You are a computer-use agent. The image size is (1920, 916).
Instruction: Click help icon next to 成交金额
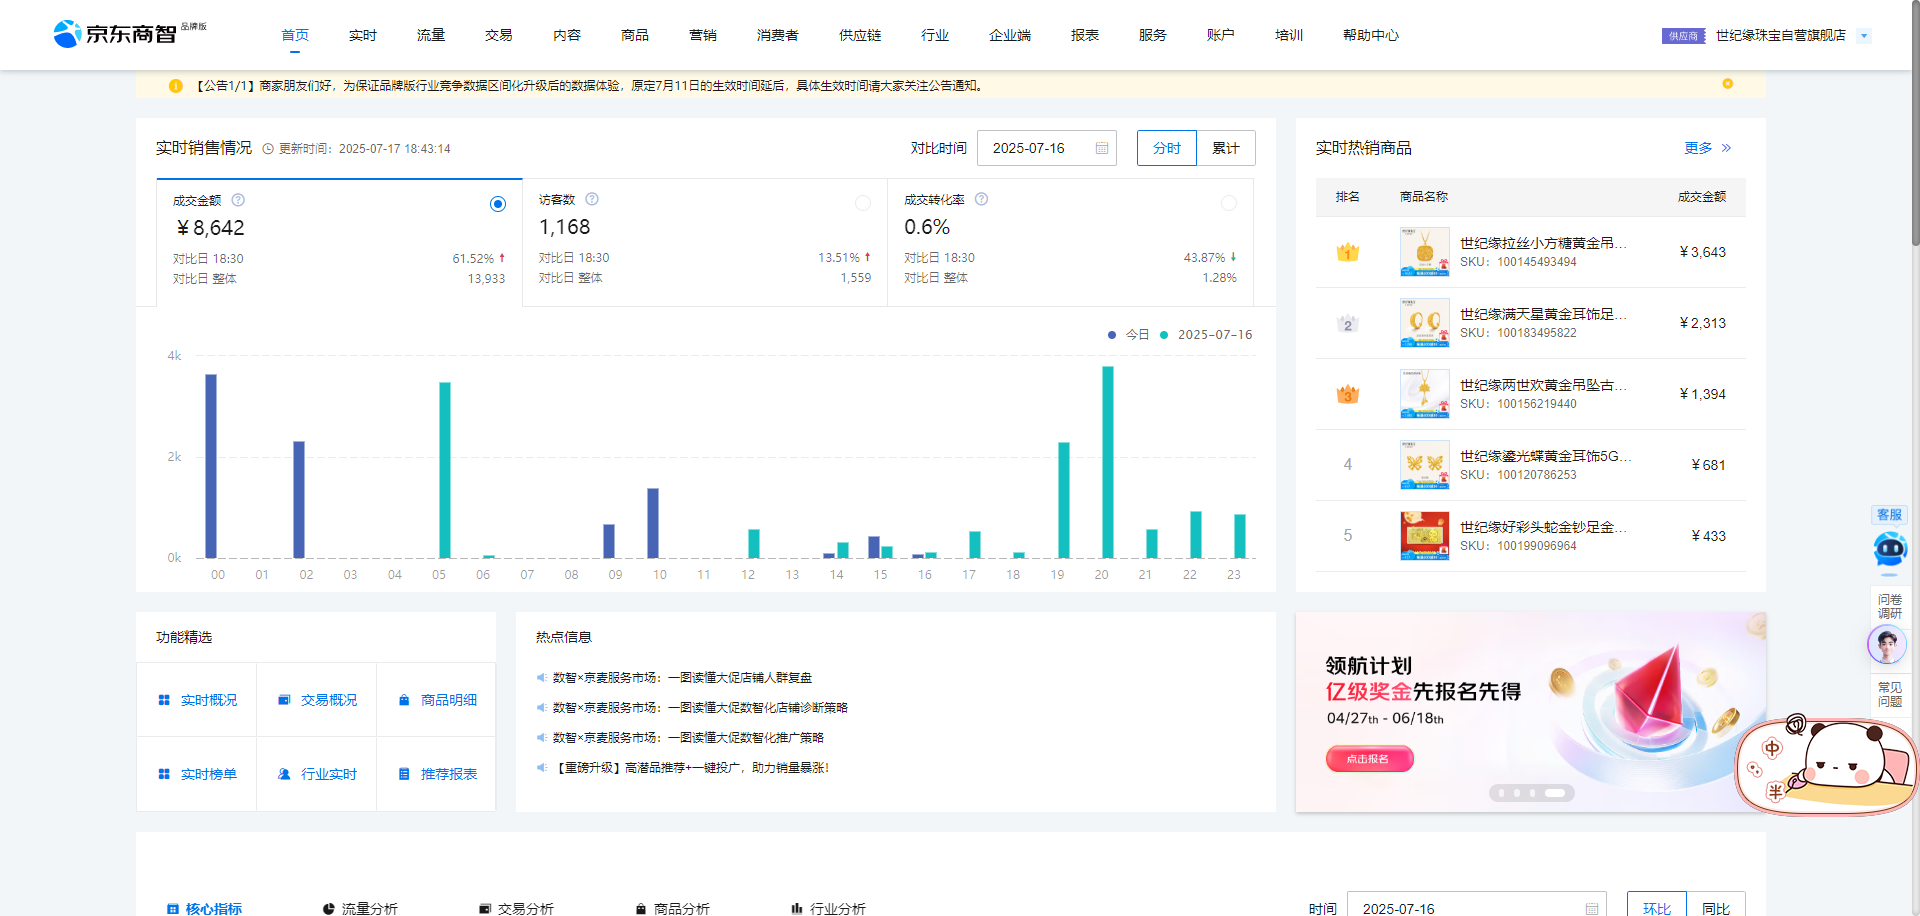pyautogui.click(x=238, y=200)
